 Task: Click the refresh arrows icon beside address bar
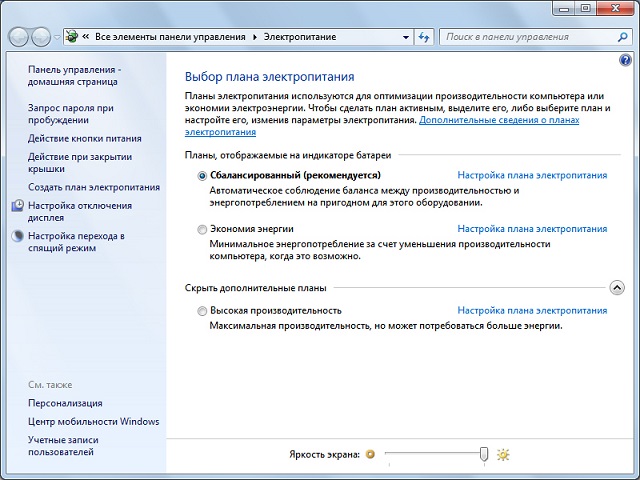(x=424, y=37)
